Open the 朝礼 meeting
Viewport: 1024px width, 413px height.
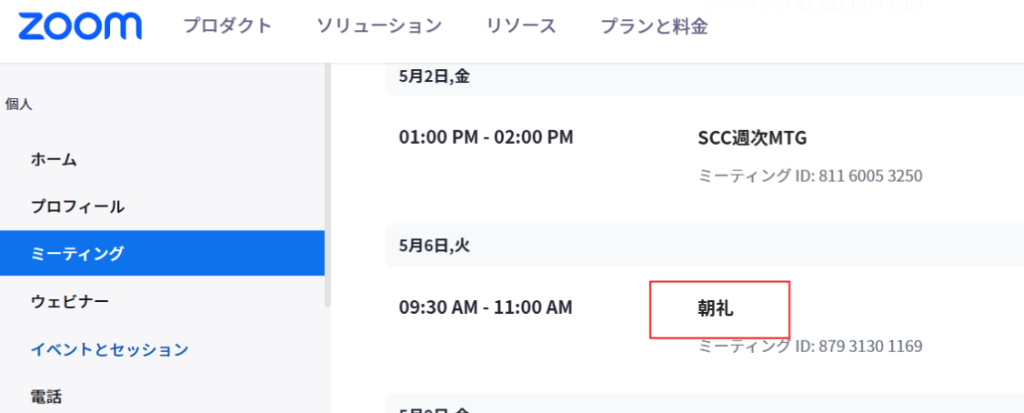coord(716,309)
